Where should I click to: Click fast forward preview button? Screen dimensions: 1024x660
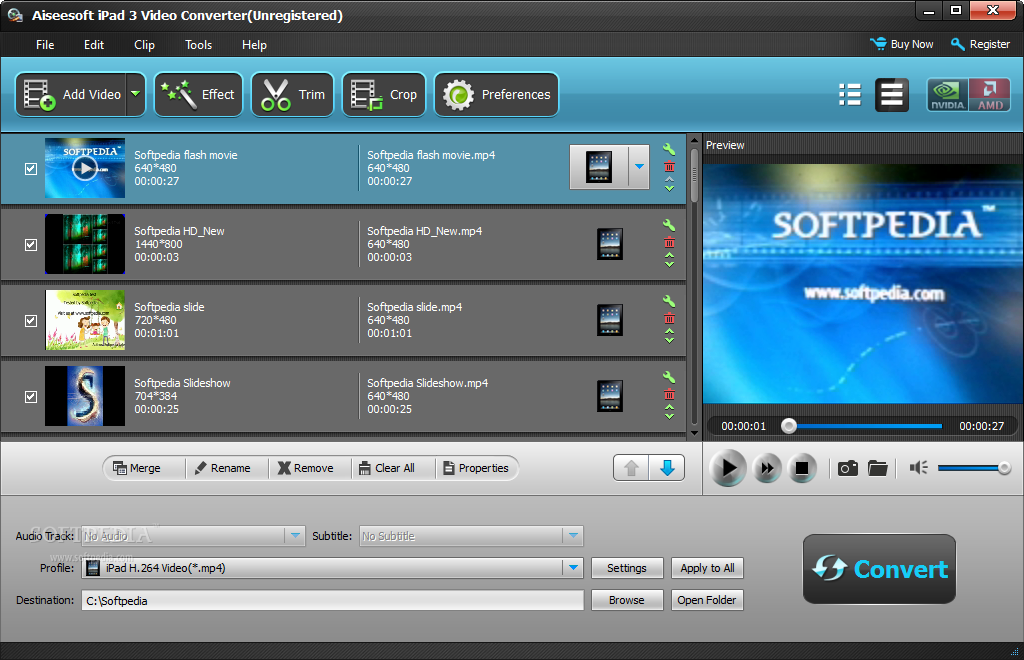[x=767, y=468]
